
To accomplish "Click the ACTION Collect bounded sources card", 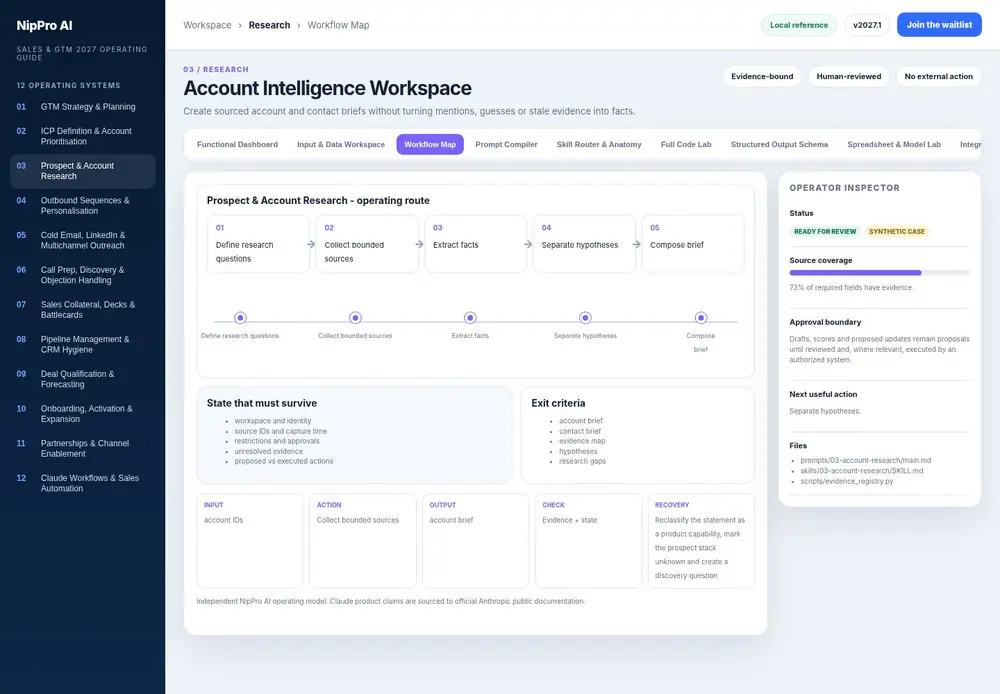I will (363, 540).
